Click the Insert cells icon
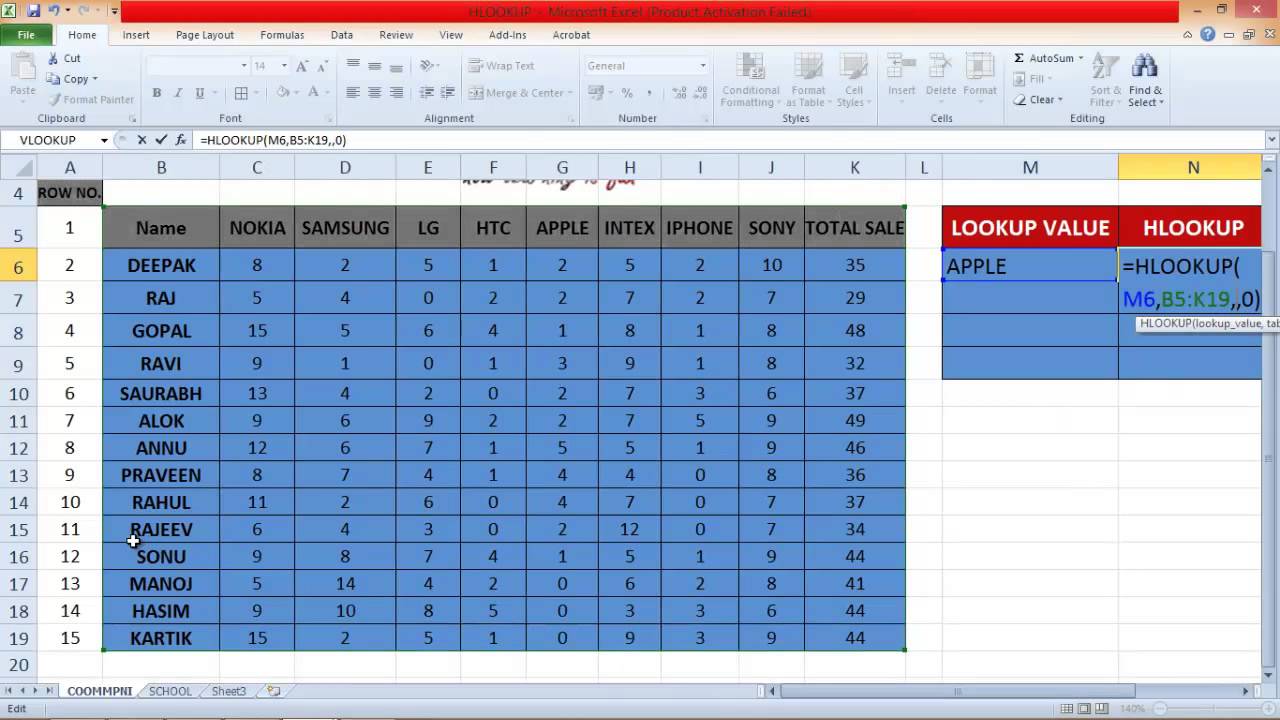This screenshot has height=720, width=1280. 901,68
